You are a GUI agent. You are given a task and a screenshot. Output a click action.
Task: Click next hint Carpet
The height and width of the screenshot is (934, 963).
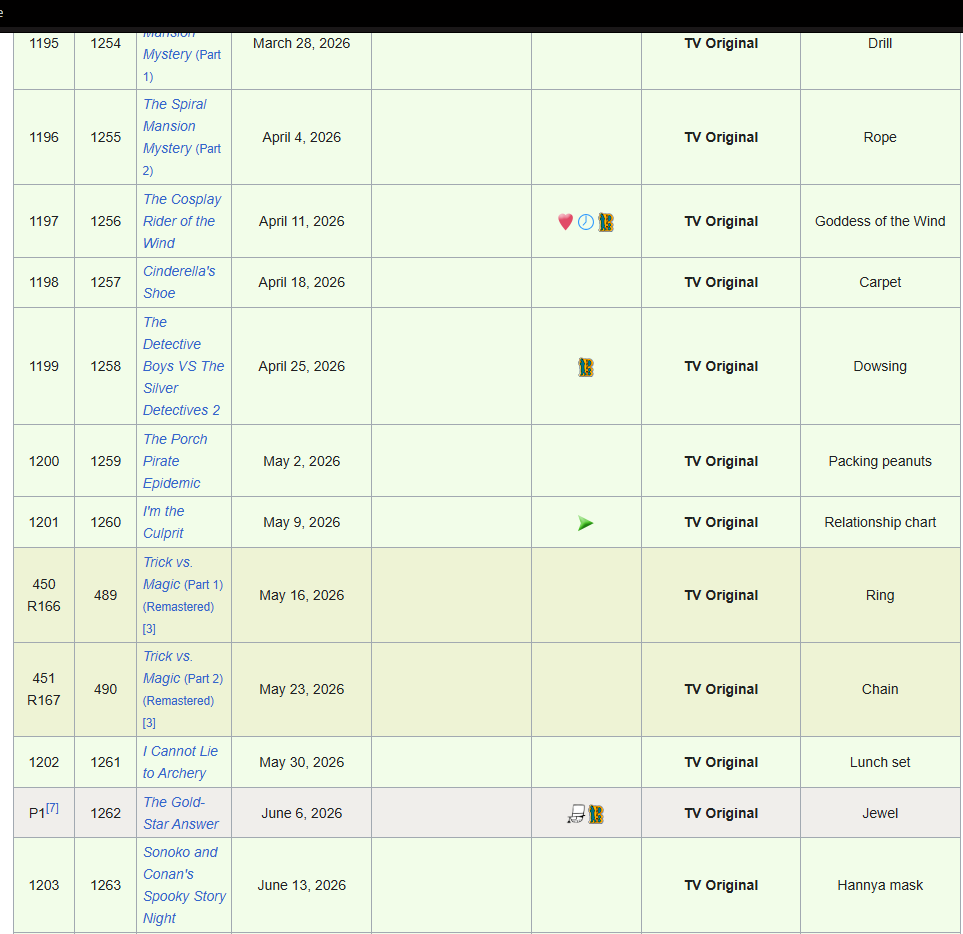click(879, 282)
